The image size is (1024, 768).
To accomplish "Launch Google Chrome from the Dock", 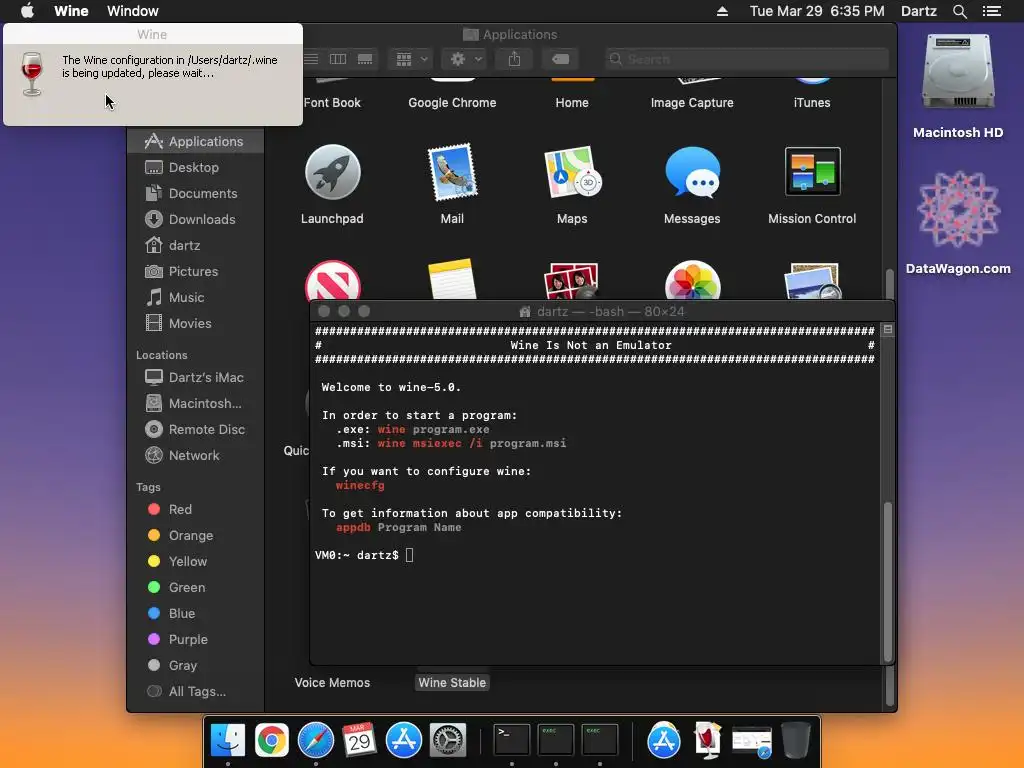I will tap(272, 740).
